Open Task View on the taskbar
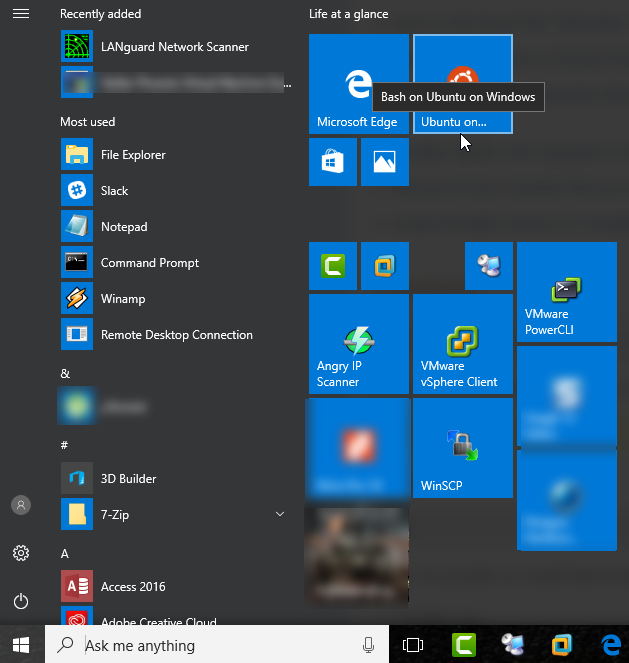Image resolution: width=629 pixels, height=663 pixels. (x=413, y=645)
